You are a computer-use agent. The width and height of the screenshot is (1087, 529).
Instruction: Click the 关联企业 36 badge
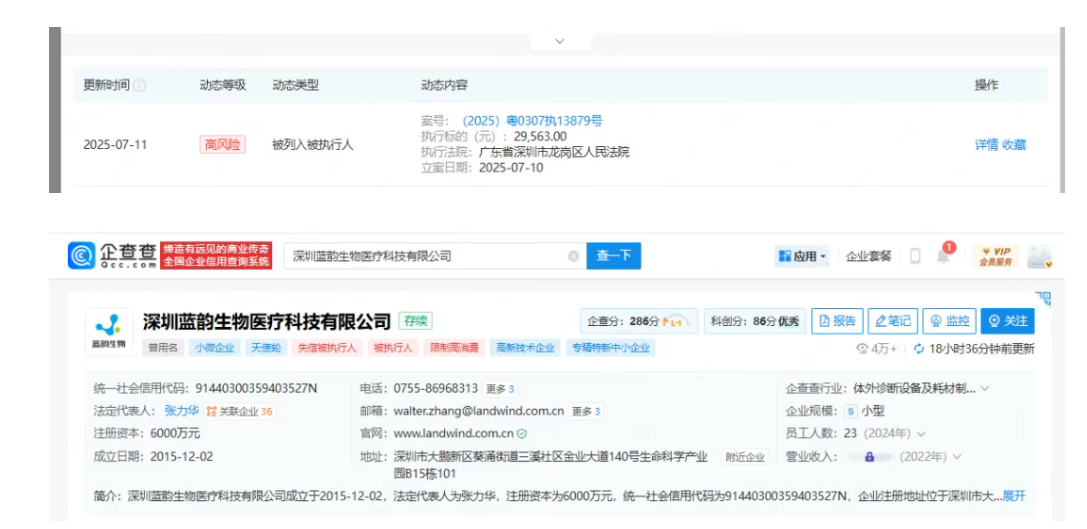[x=240, y=411]
